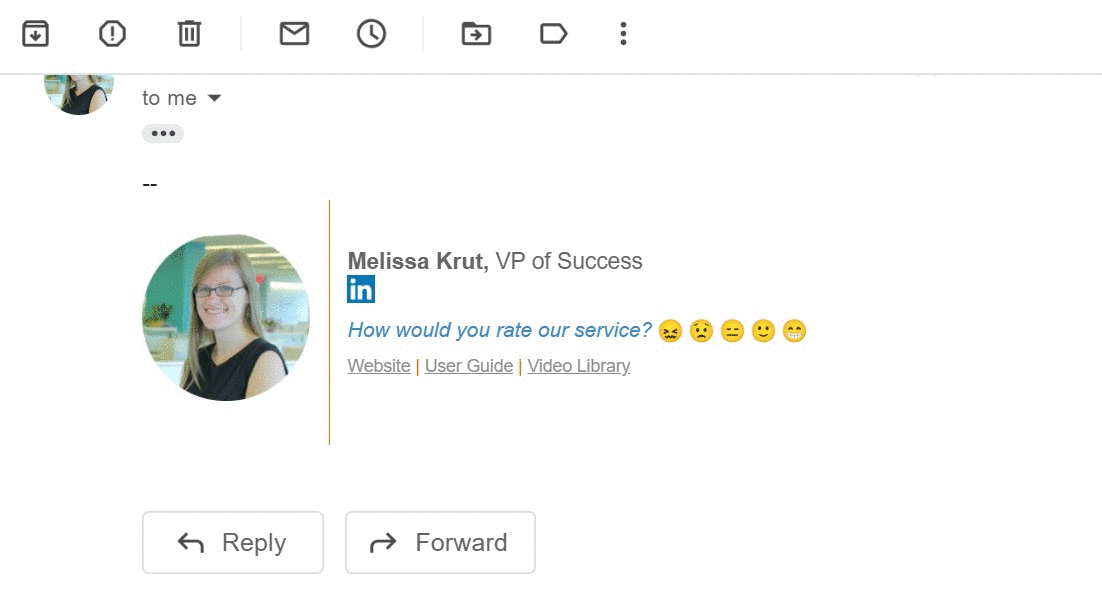Image resolution: width=1102 pixels, height=612 pixels.
Task: Apply a label to this email
Action: (554, 33)
